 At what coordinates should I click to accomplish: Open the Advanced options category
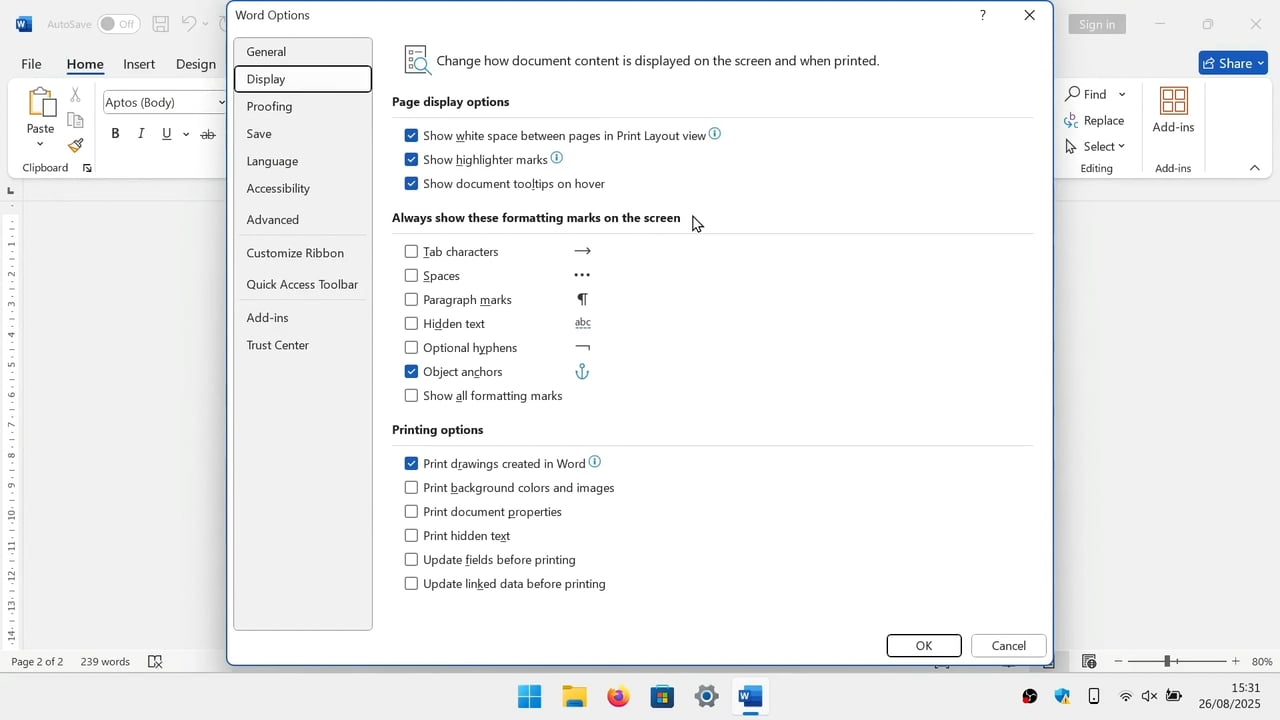click(x=273, y=220)
